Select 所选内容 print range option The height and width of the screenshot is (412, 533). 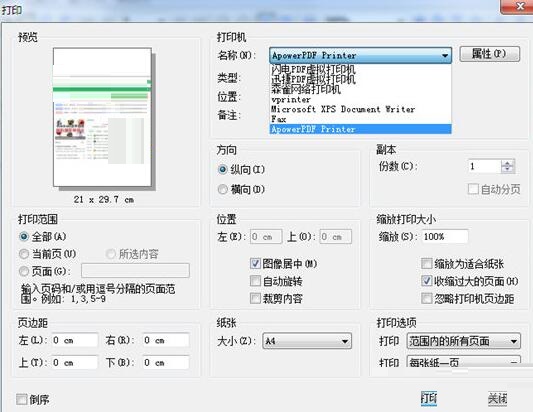[x=111, y=254]
